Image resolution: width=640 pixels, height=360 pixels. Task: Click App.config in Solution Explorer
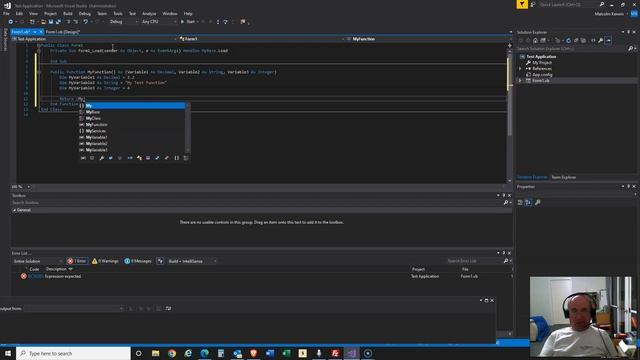click(542, 75)
